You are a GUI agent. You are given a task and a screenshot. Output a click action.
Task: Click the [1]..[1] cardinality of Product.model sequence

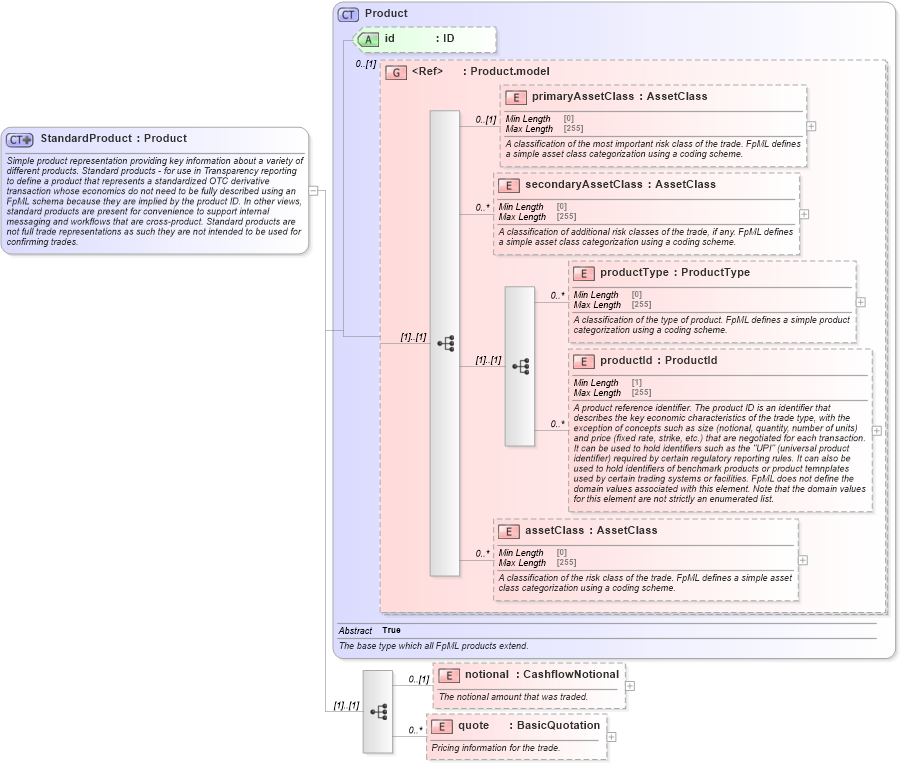[x=413, y=337]
